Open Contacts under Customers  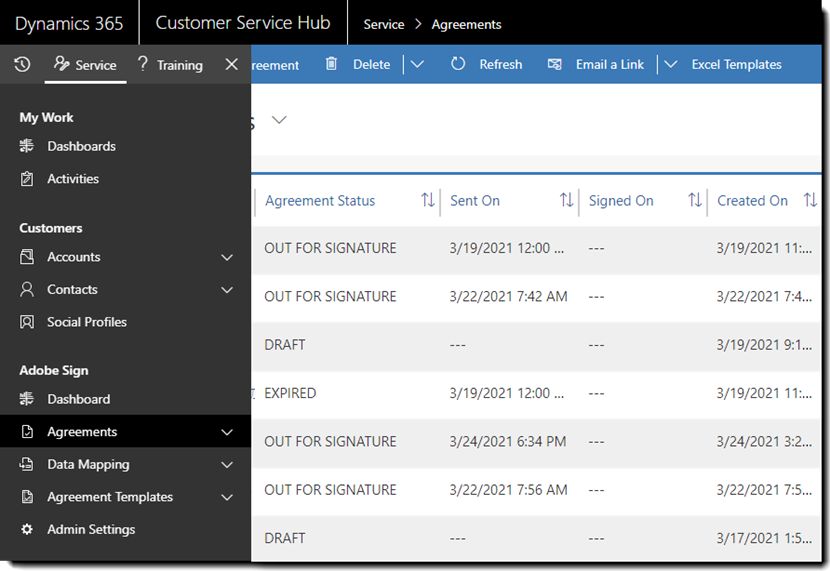125,289
